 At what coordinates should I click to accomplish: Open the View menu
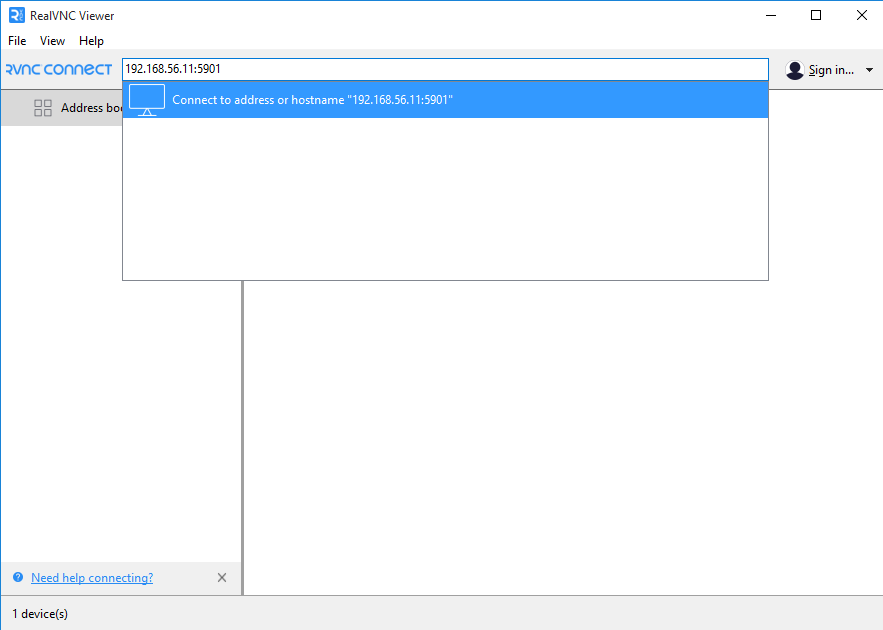52,41
